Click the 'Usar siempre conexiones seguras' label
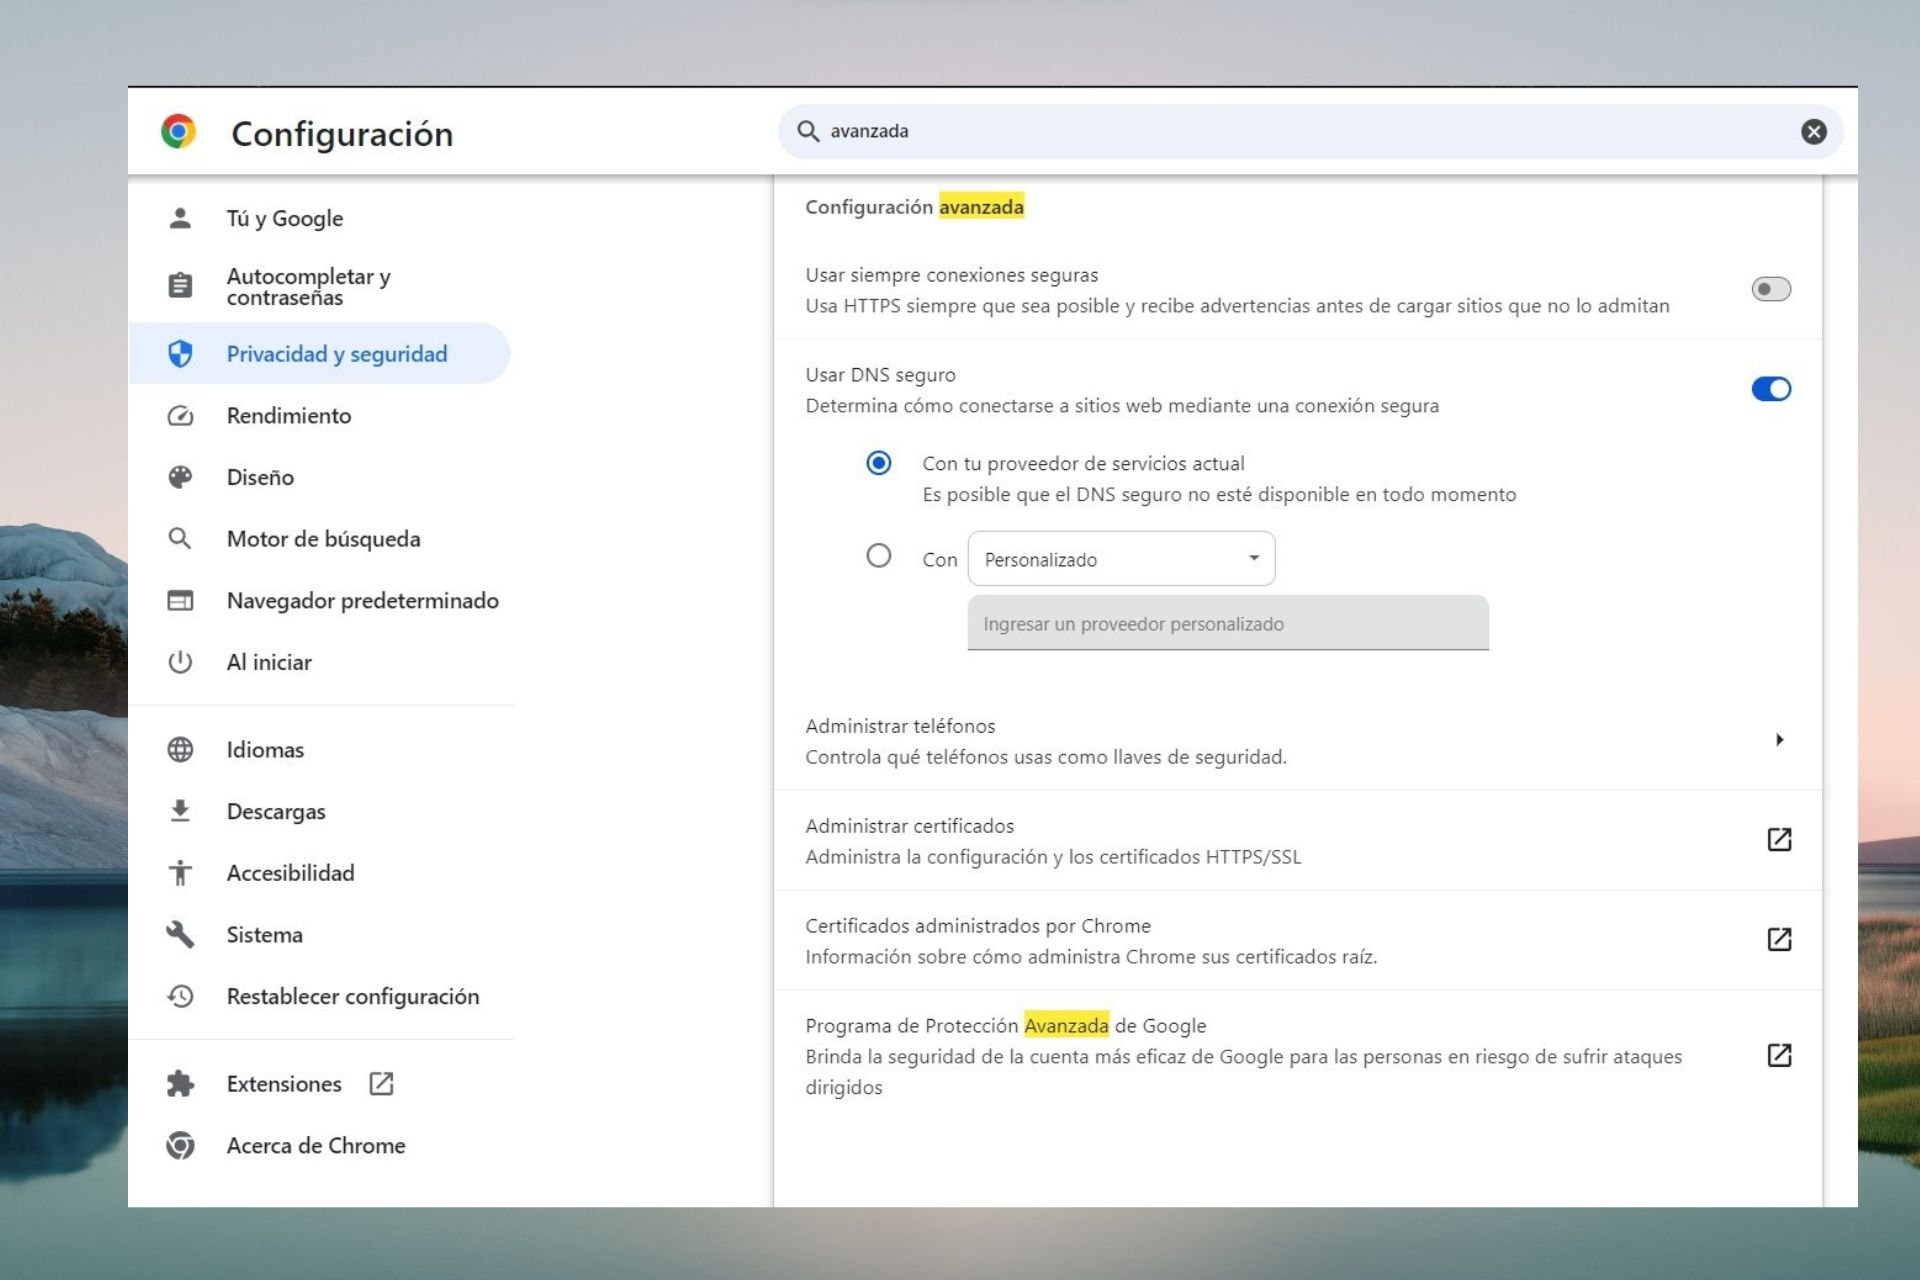 click(x=951, y=275)
